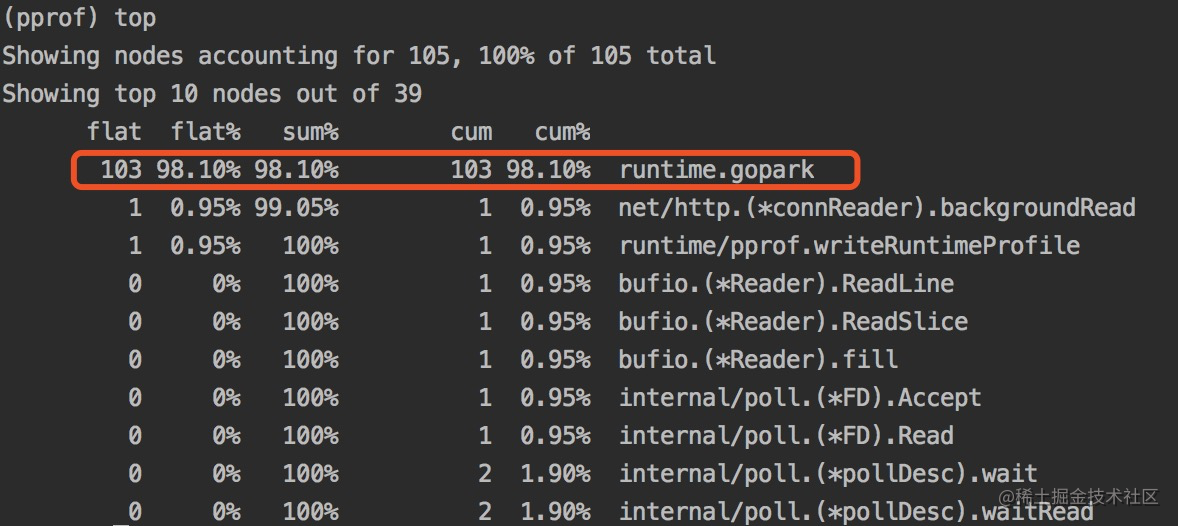Screen dimensions: 1178x526
Task: Click the cum% 0.95% in the ReadLine row
Action: pyautogui.click(x=555, y=284)
